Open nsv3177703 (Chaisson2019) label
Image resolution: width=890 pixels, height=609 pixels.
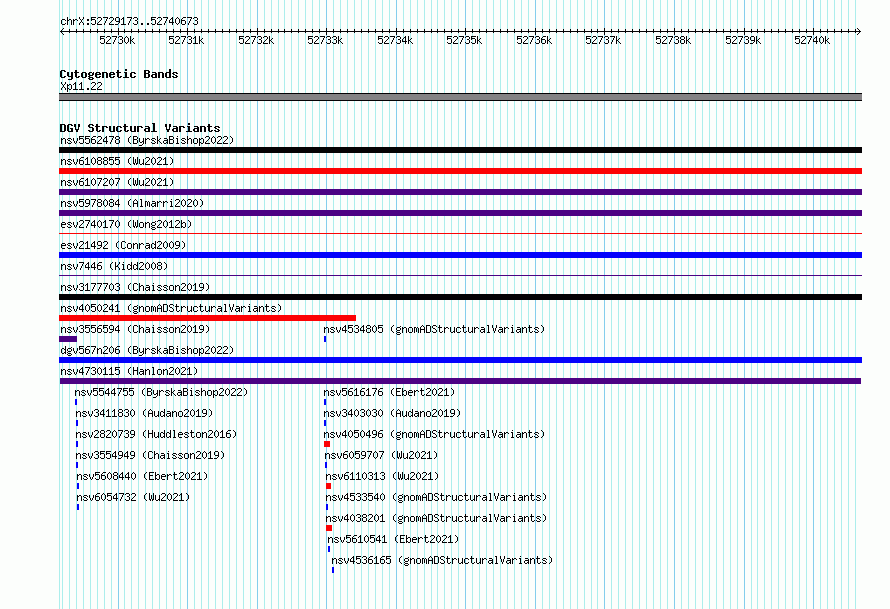click(x=135, y=287)
